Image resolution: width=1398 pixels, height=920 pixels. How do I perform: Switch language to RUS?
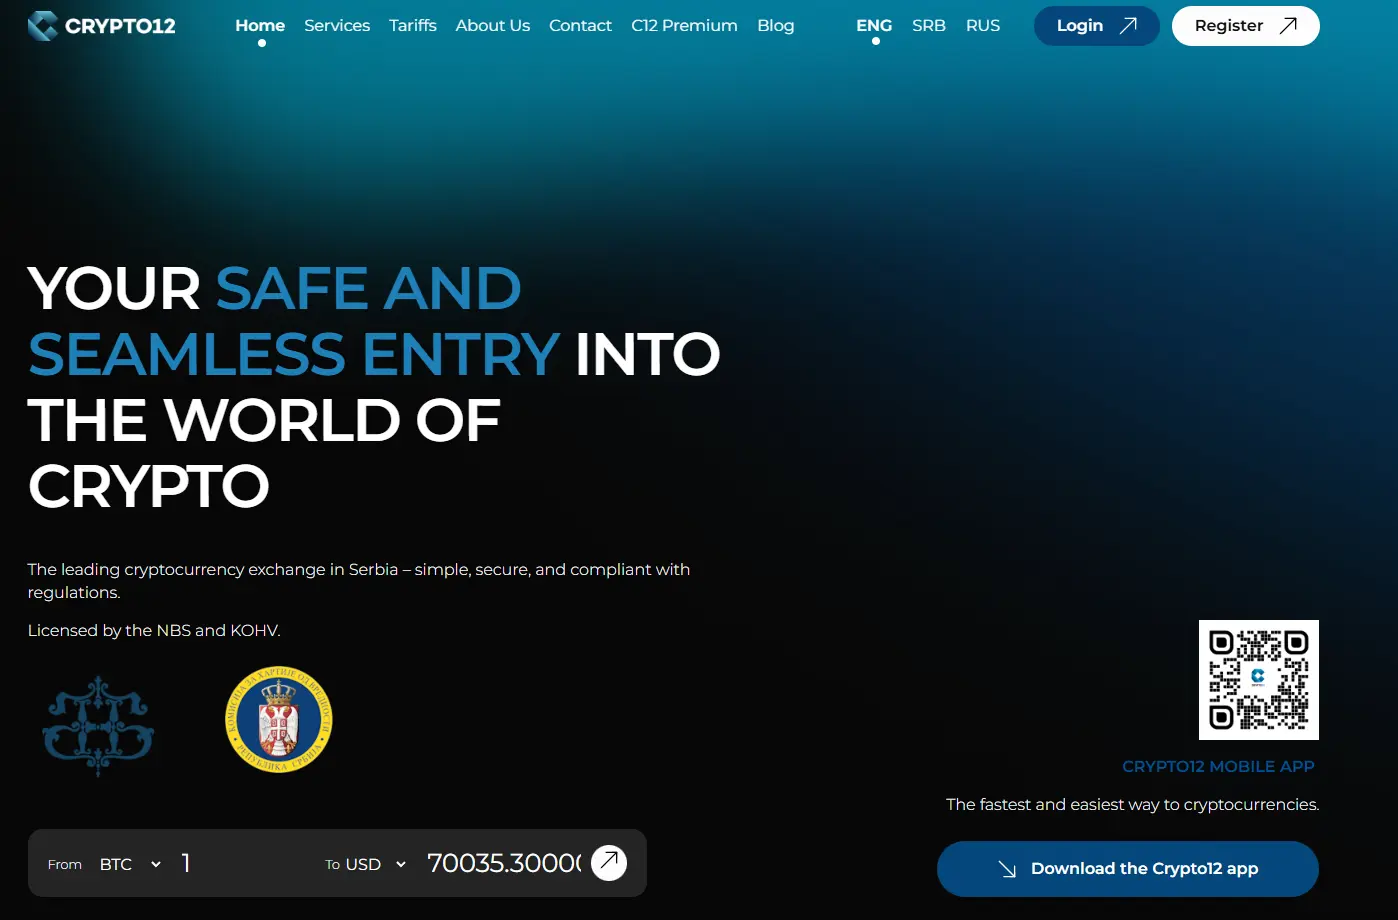(982, 26)
